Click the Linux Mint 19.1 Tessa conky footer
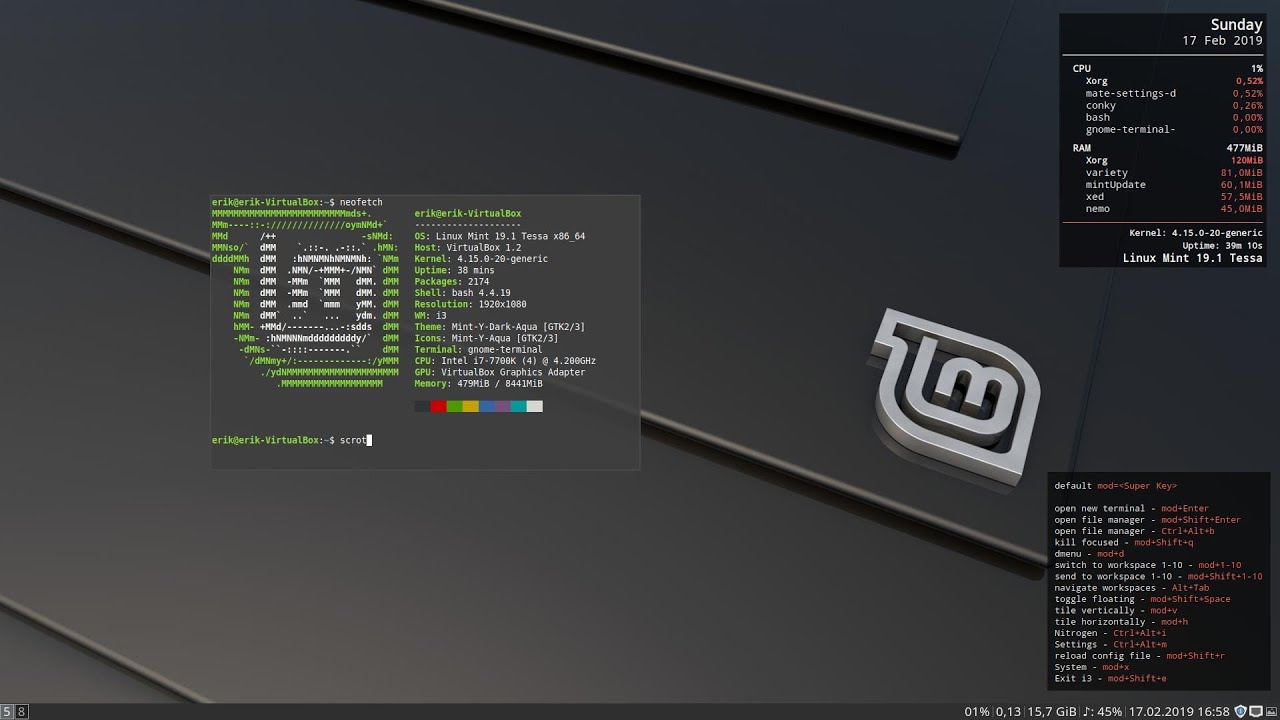 1192,258
